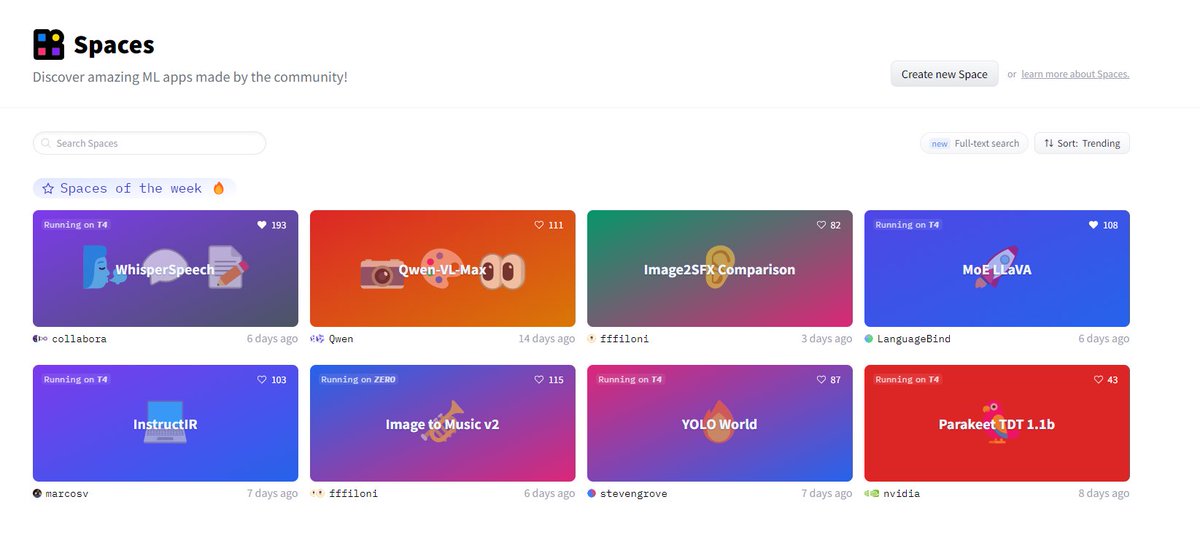Like Image to Music v2 heart (115)
This screenshot has width=1200, height=540.
540,380
